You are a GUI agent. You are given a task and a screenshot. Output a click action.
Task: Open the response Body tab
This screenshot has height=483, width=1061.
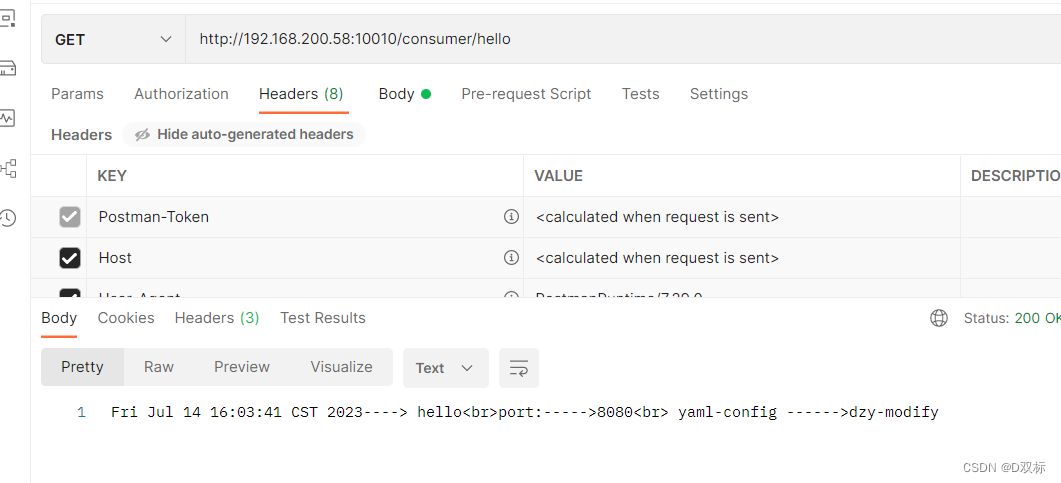(x=59, y=318)
